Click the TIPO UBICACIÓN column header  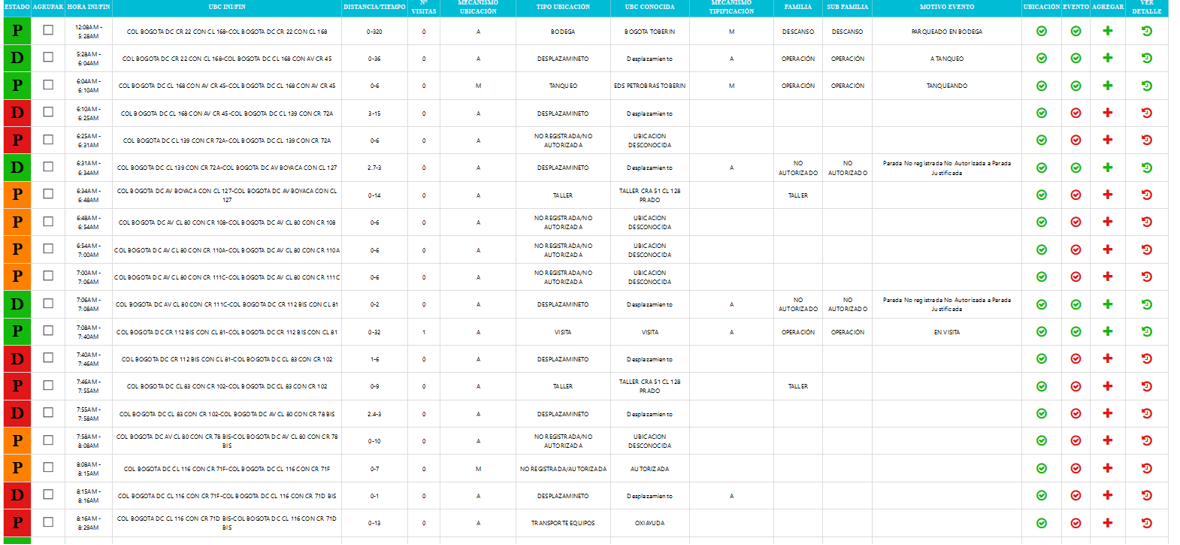click(x=563, y=7)
